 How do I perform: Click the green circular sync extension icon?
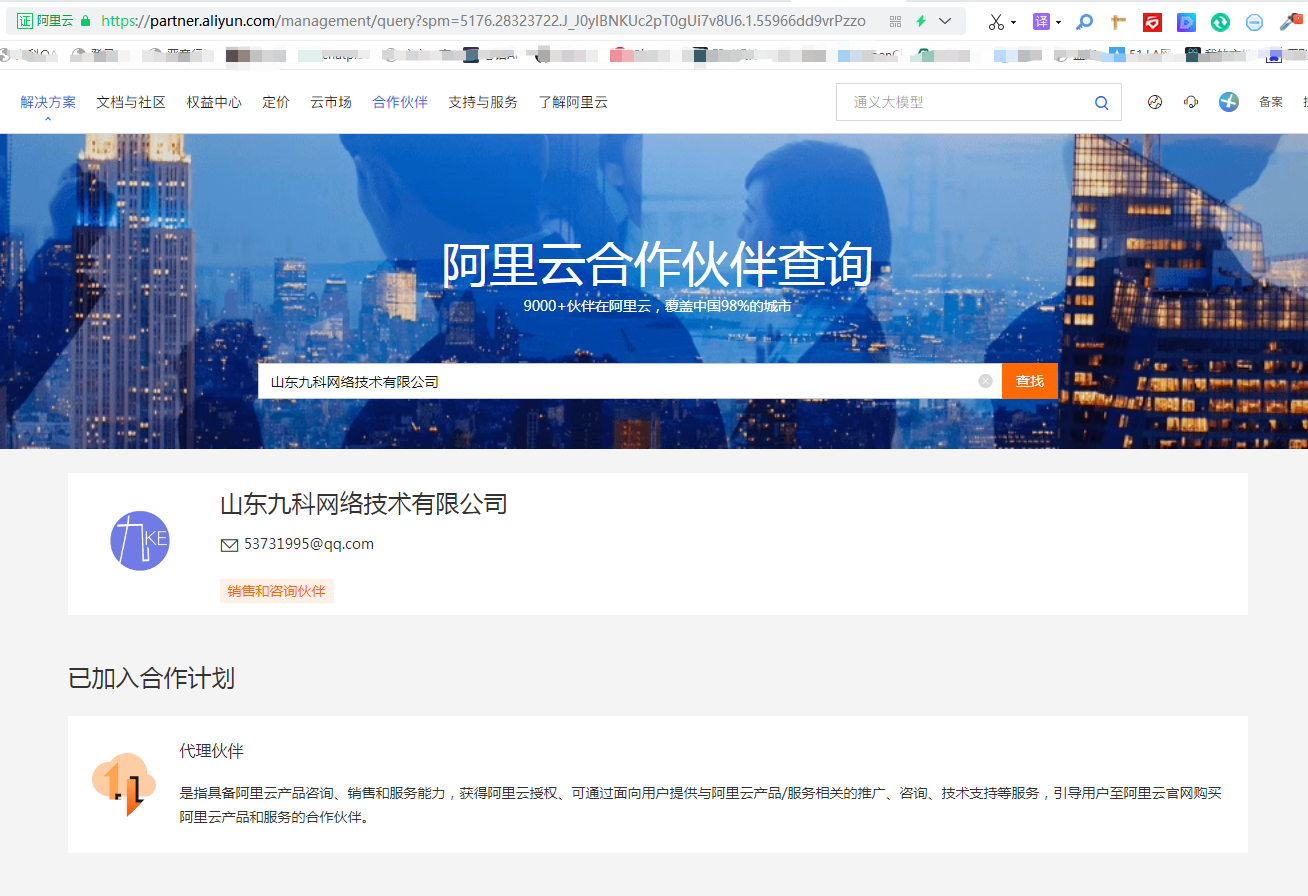click(1220, 22)
